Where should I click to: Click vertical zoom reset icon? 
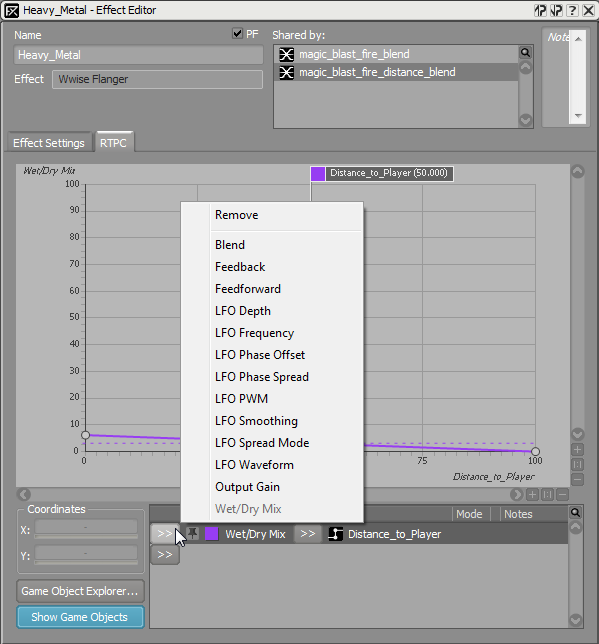(578, 465)
